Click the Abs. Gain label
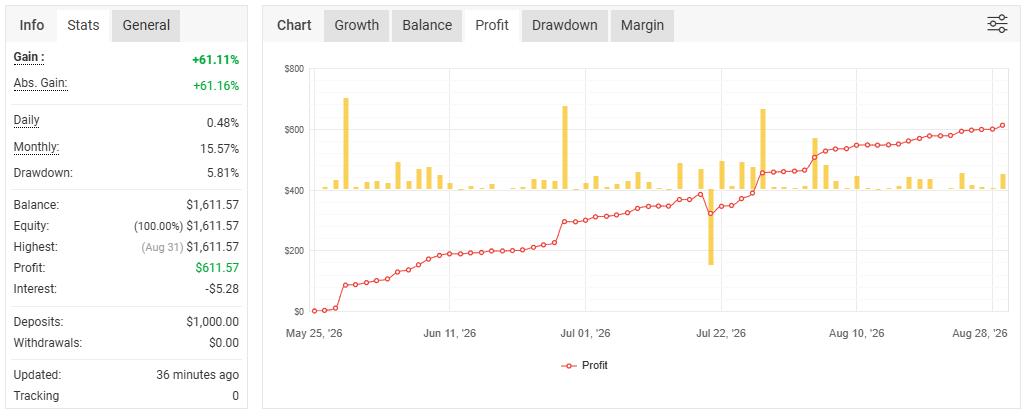 [41, 84]
